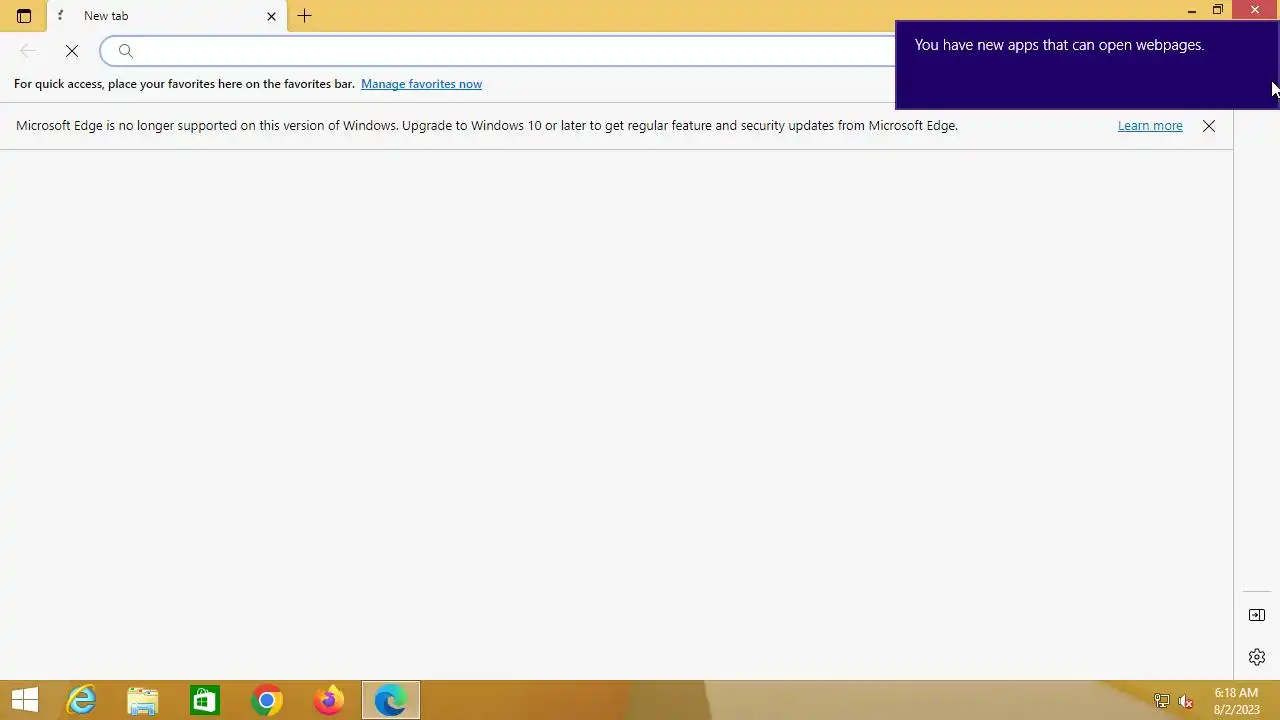Close the New tab tab
The image size is (1280, 720).
pos(271,16)
